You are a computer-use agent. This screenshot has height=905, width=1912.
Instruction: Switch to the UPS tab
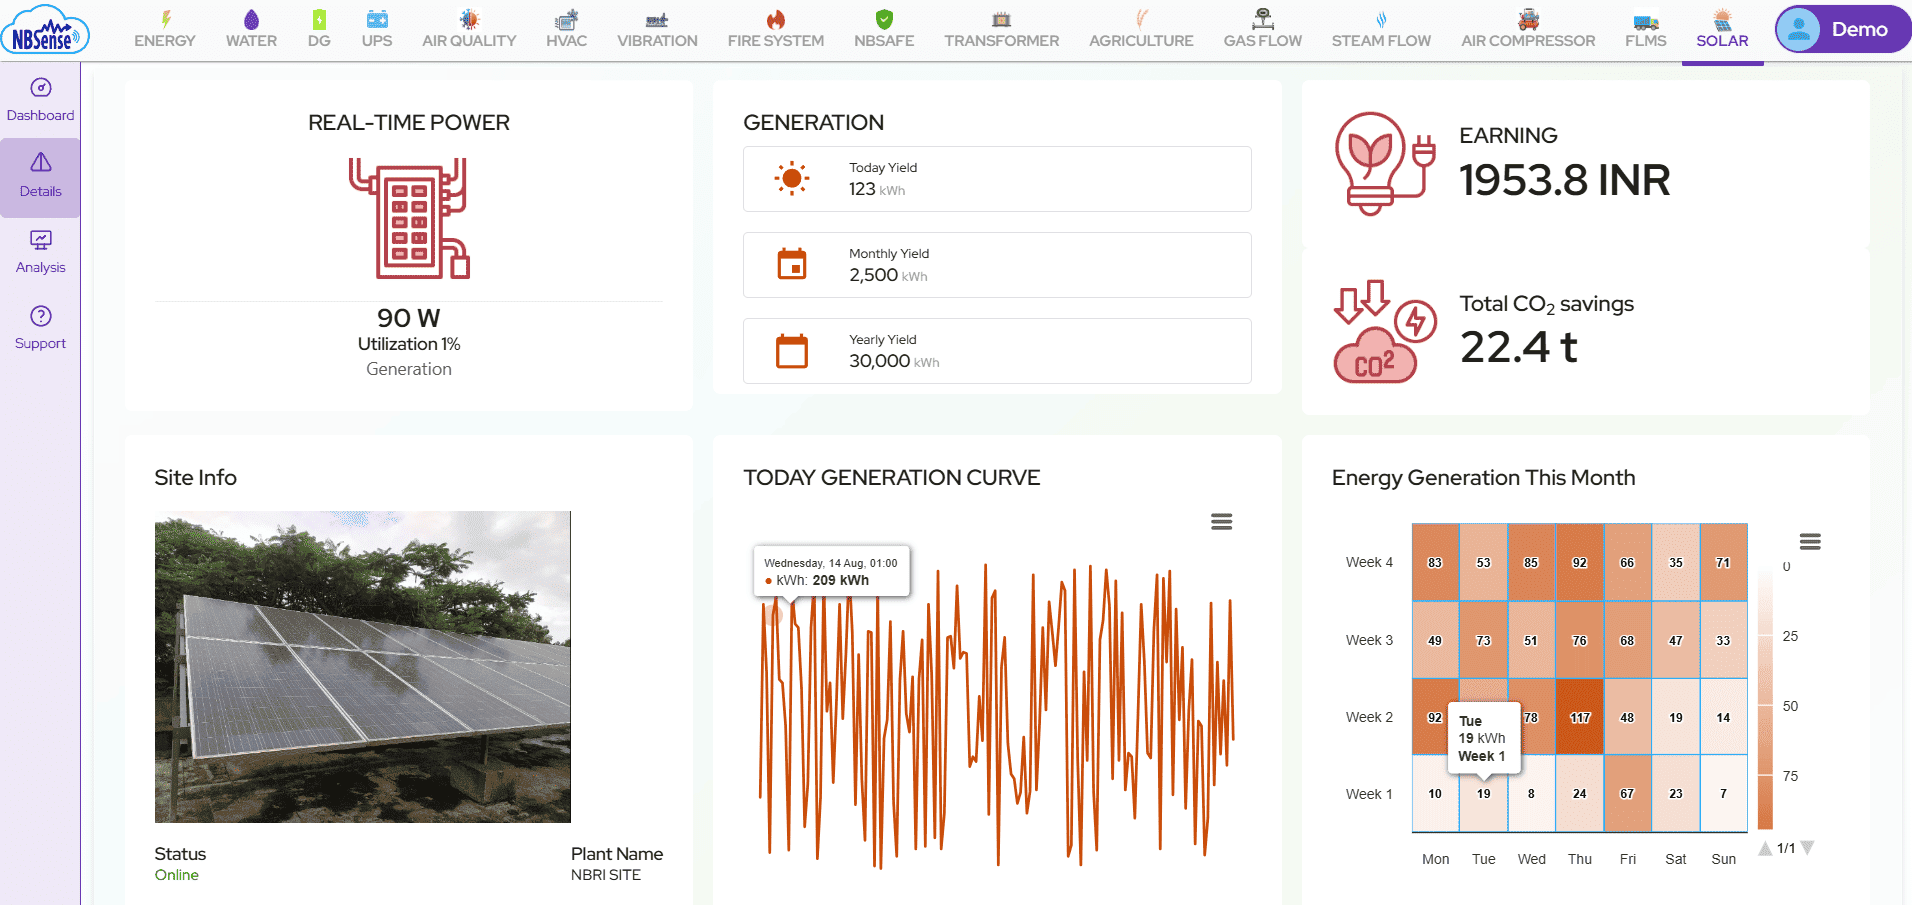pyautogui.click(x=377, y=30)
